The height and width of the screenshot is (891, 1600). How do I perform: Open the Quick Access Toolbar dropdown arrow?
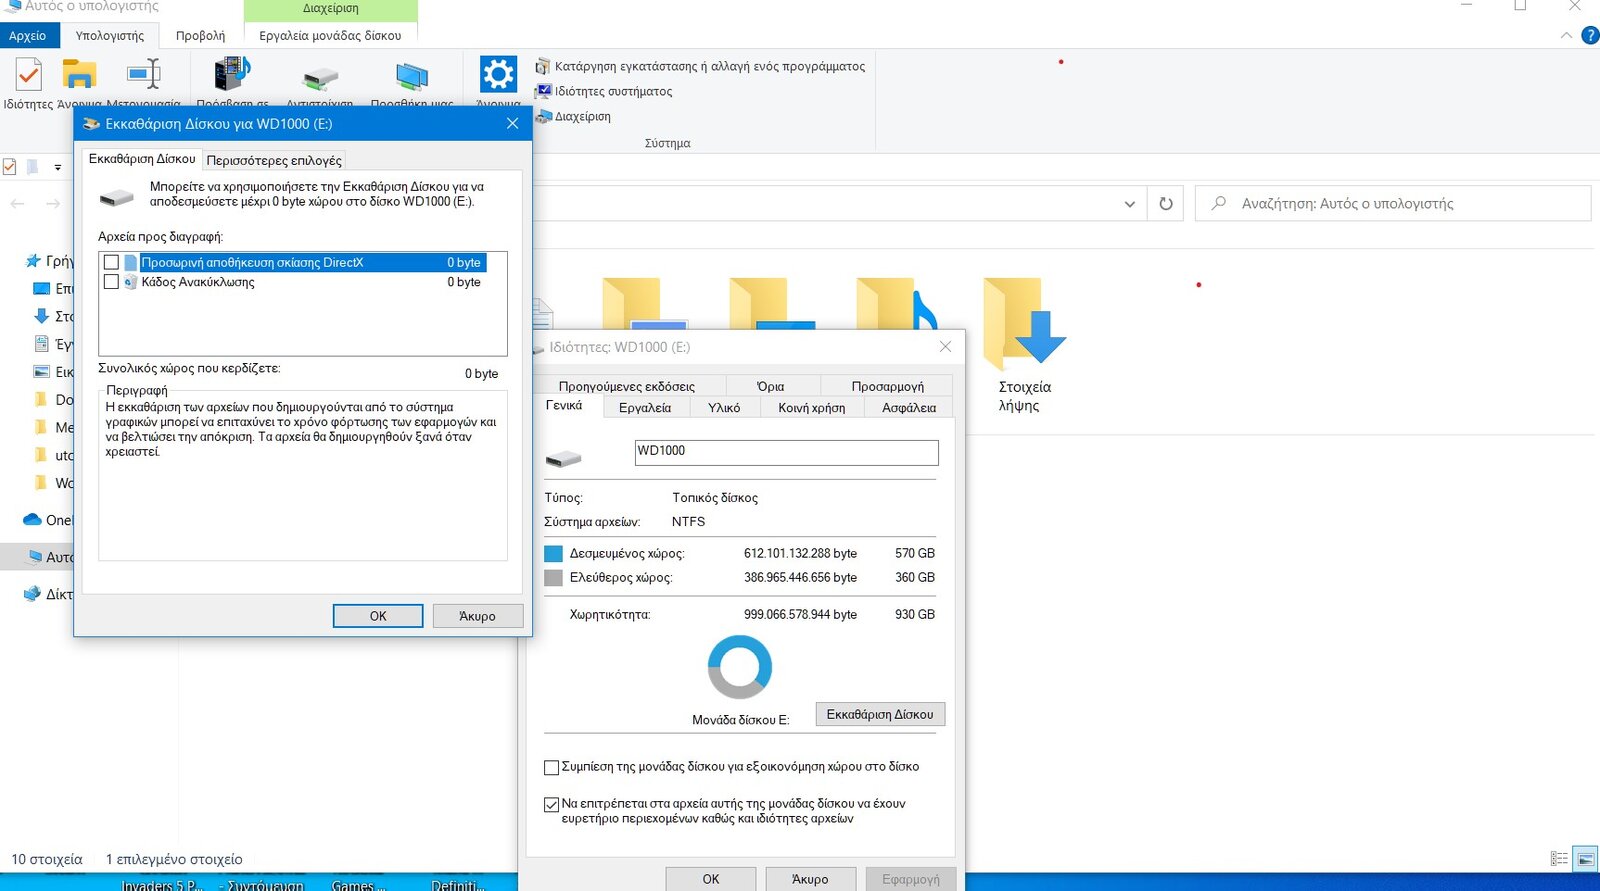pos(57,167)
